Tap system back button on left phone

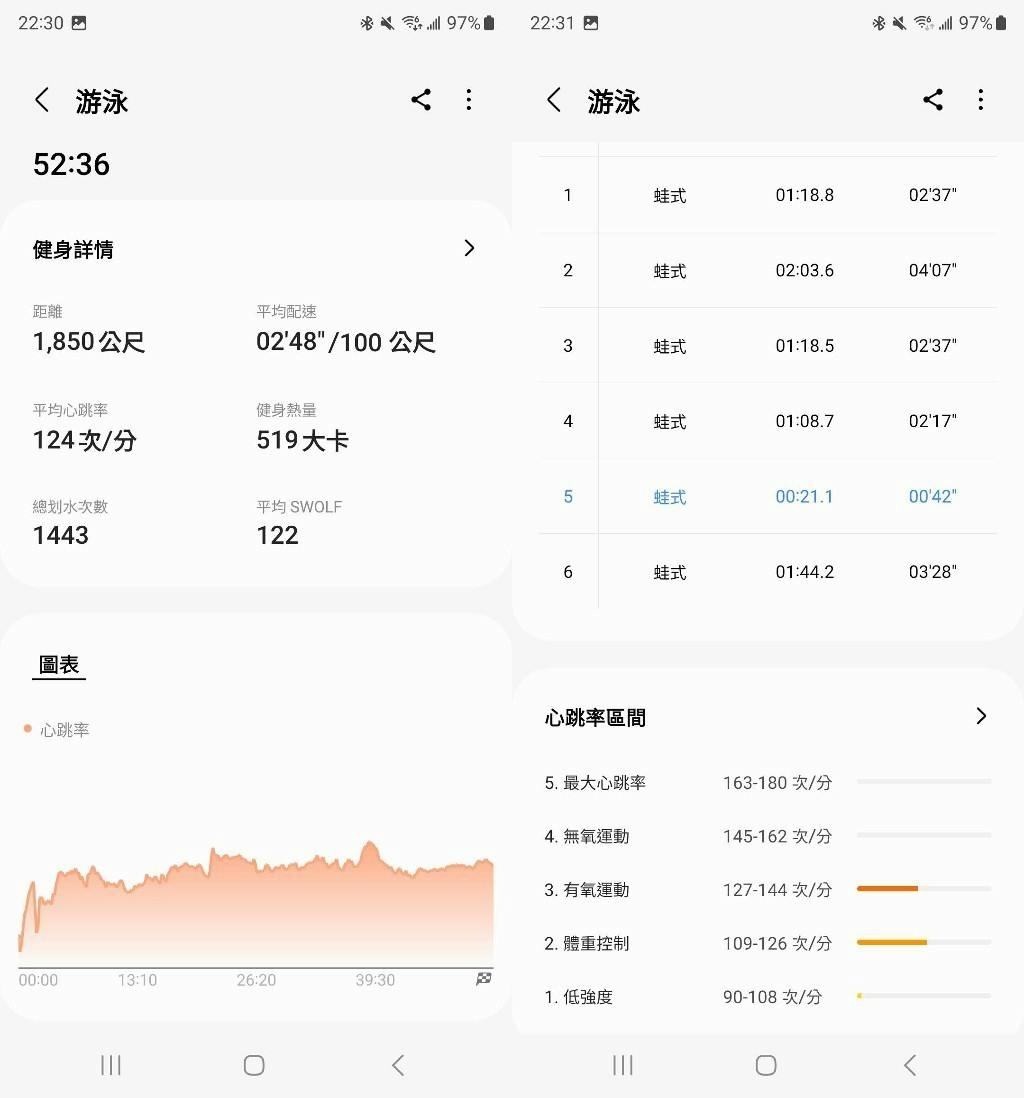coord(398,1065)
